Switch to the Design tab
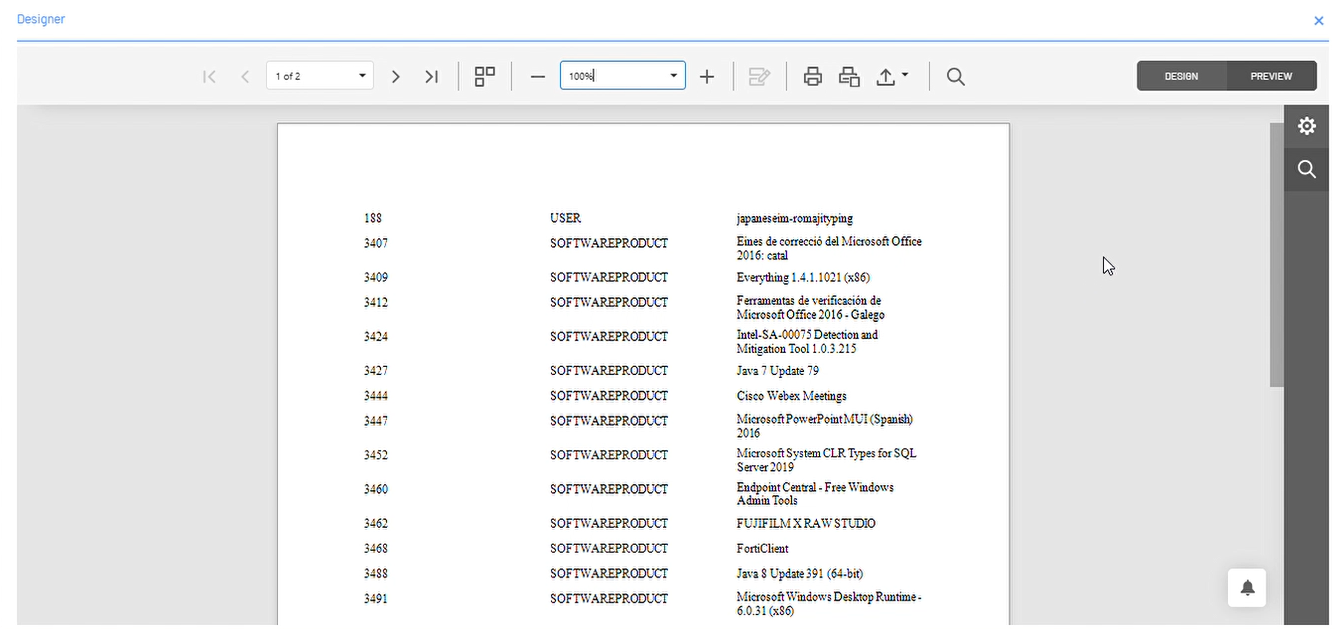The image size is (1335, 629). (1181, 76)
